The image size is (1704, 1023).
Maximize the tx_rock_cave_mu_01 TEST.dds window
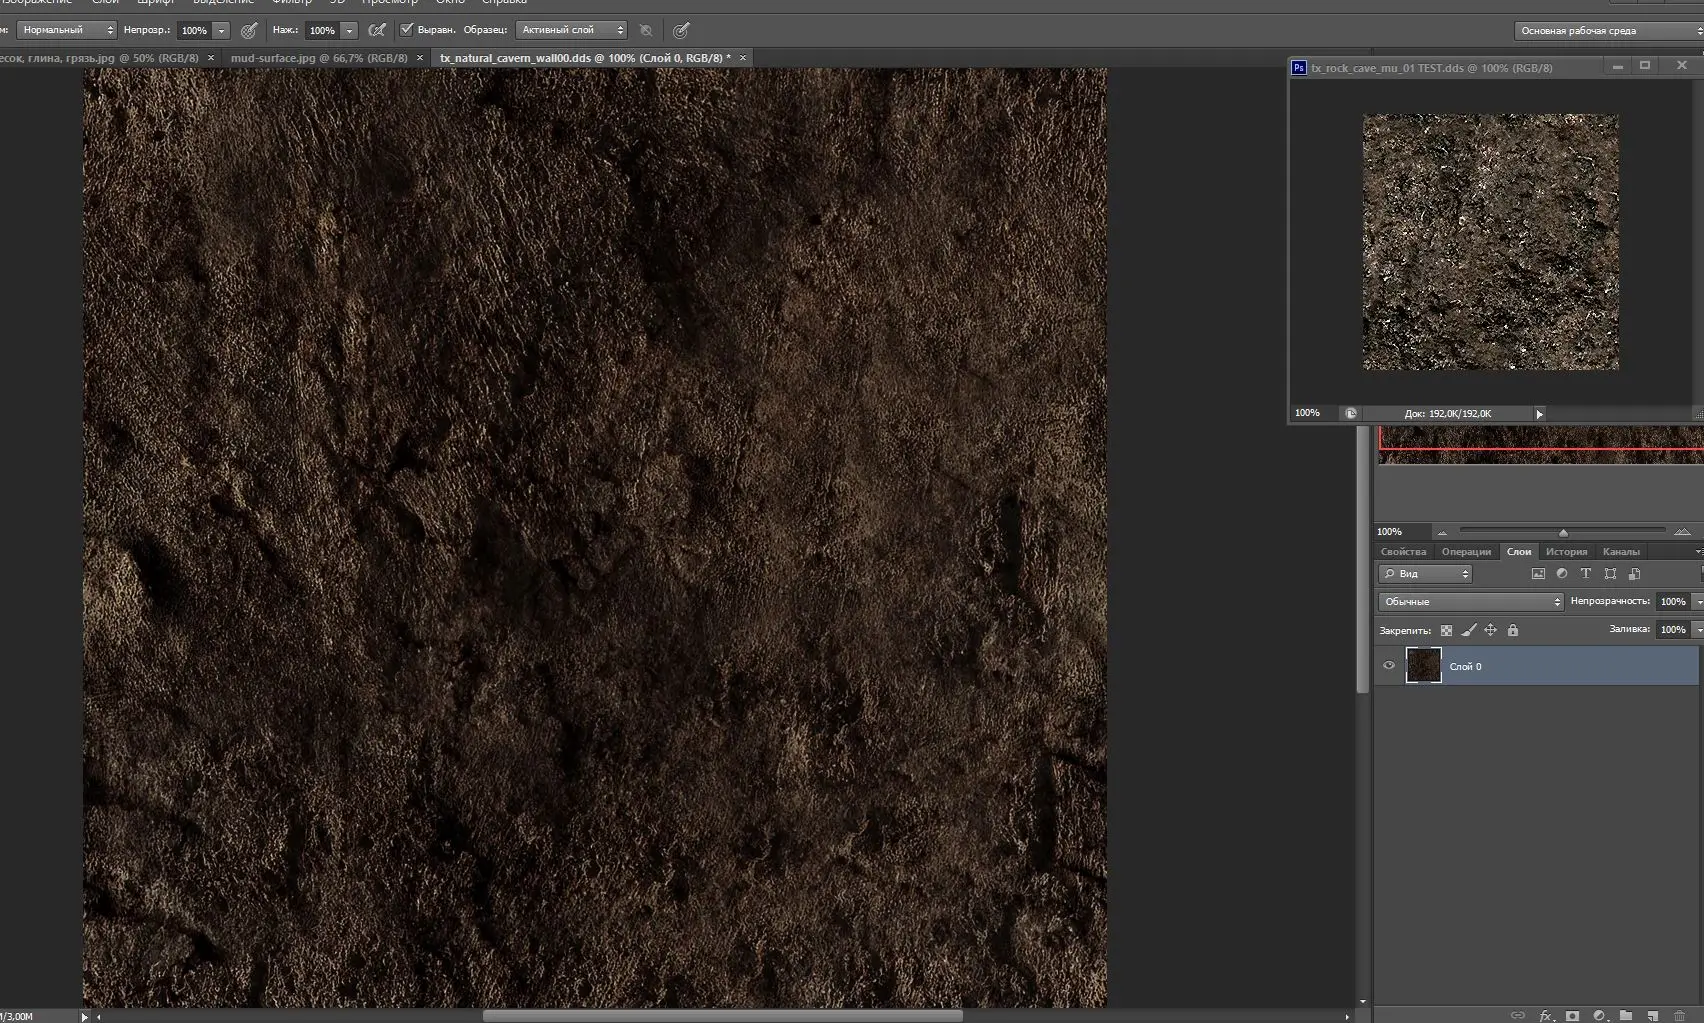pos(1645,66)
